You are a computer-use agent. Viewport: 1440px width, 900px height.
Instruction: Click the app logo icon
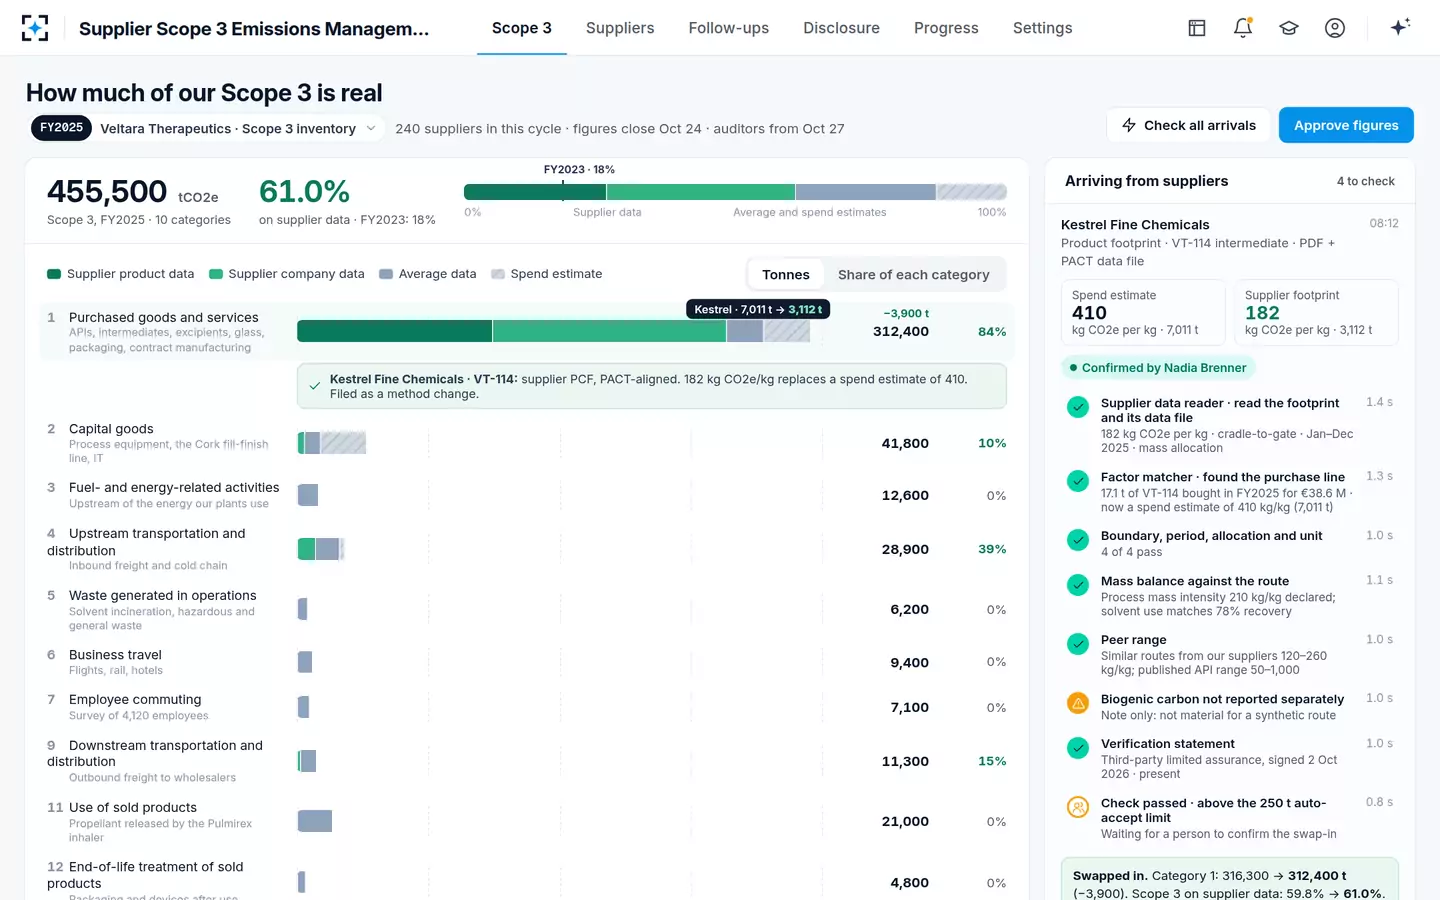click(35, 28)
